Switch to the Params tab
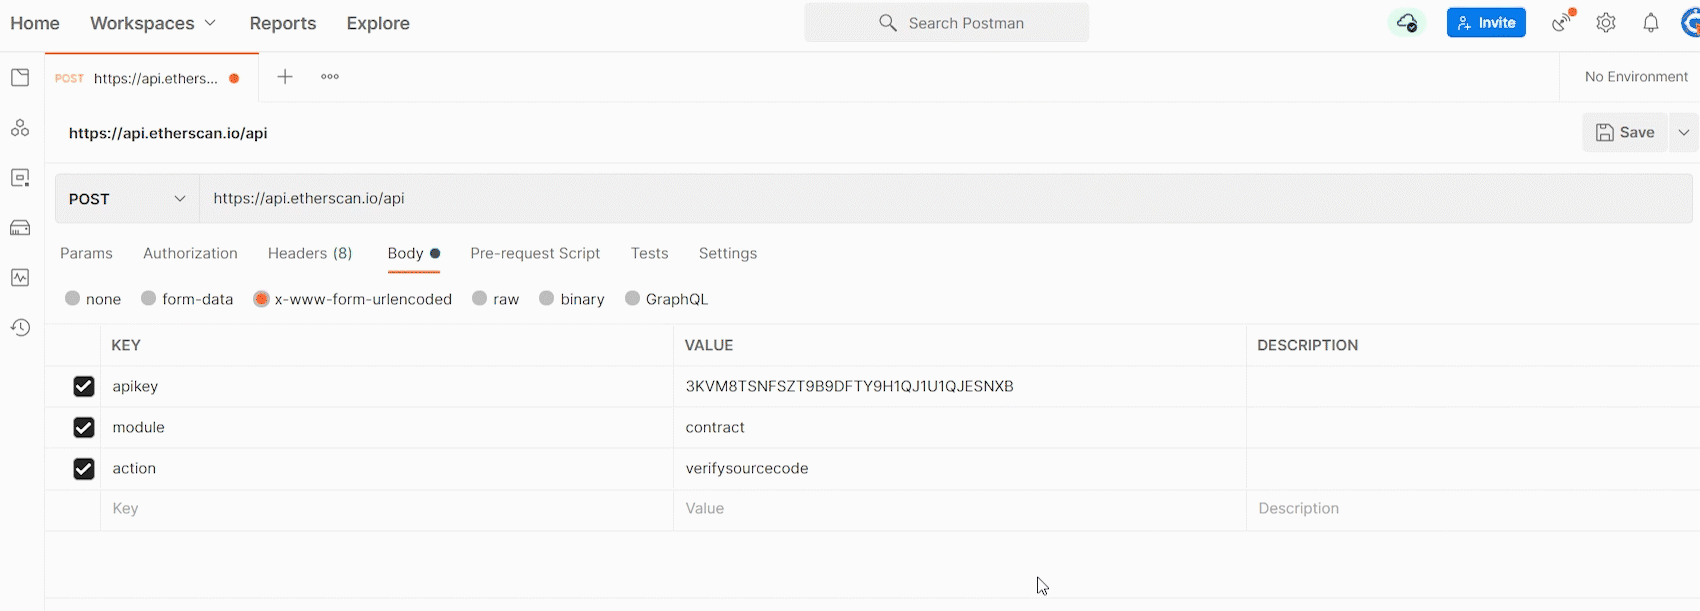The image size is (1700, 611). pos(86,253)
